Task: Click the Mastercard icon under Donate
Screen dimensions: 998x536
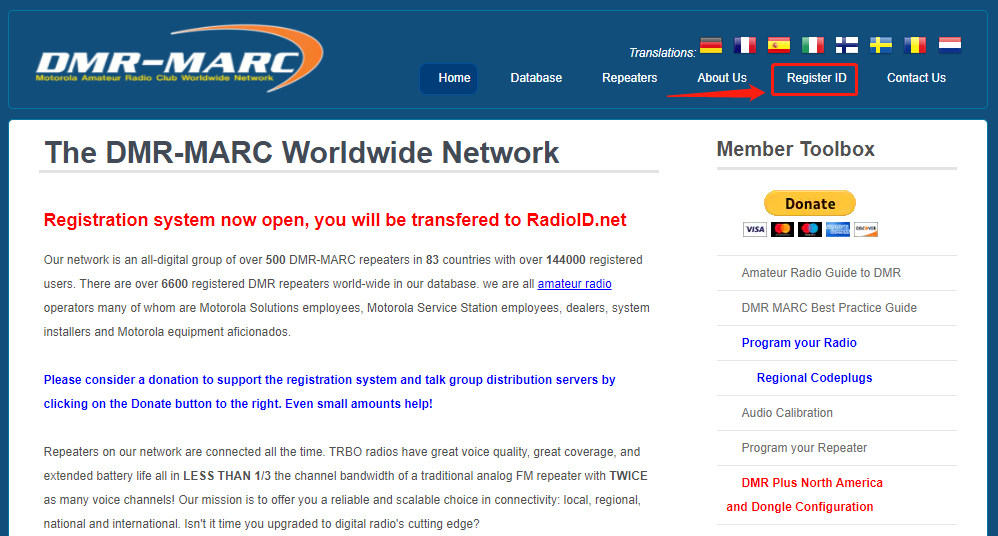Action: (782, 229)
